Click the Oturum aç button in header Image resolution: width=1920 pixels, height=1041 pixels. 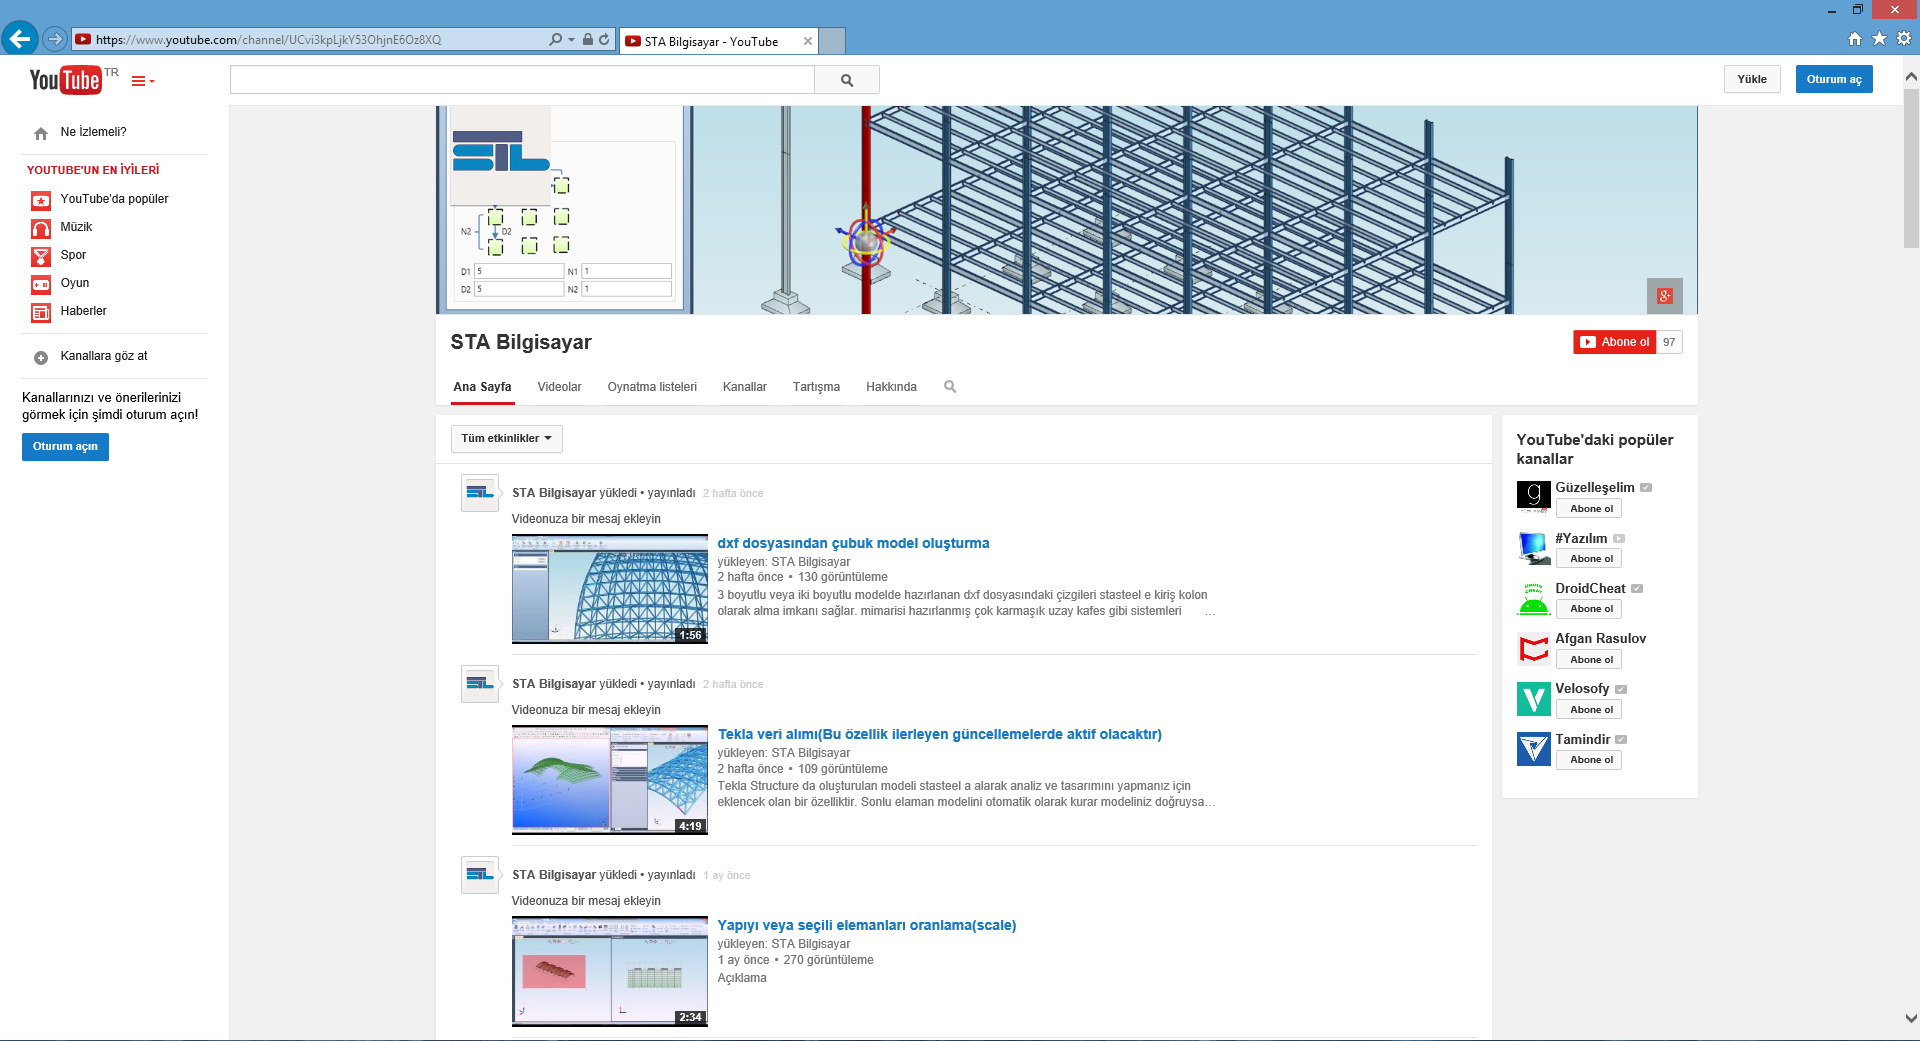pos(1834,79)
